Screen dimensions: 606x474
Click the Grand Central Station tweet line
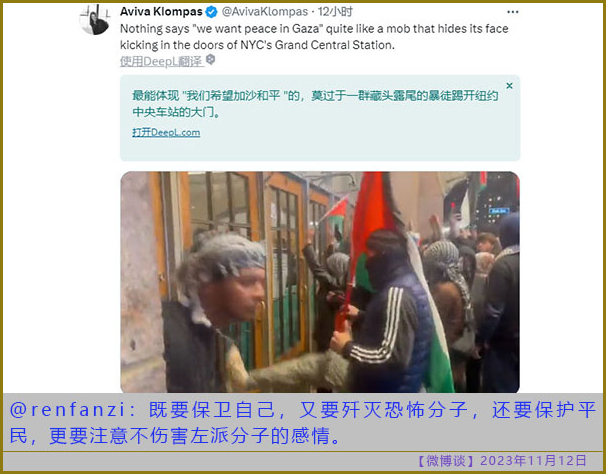(x=257, y=45)
